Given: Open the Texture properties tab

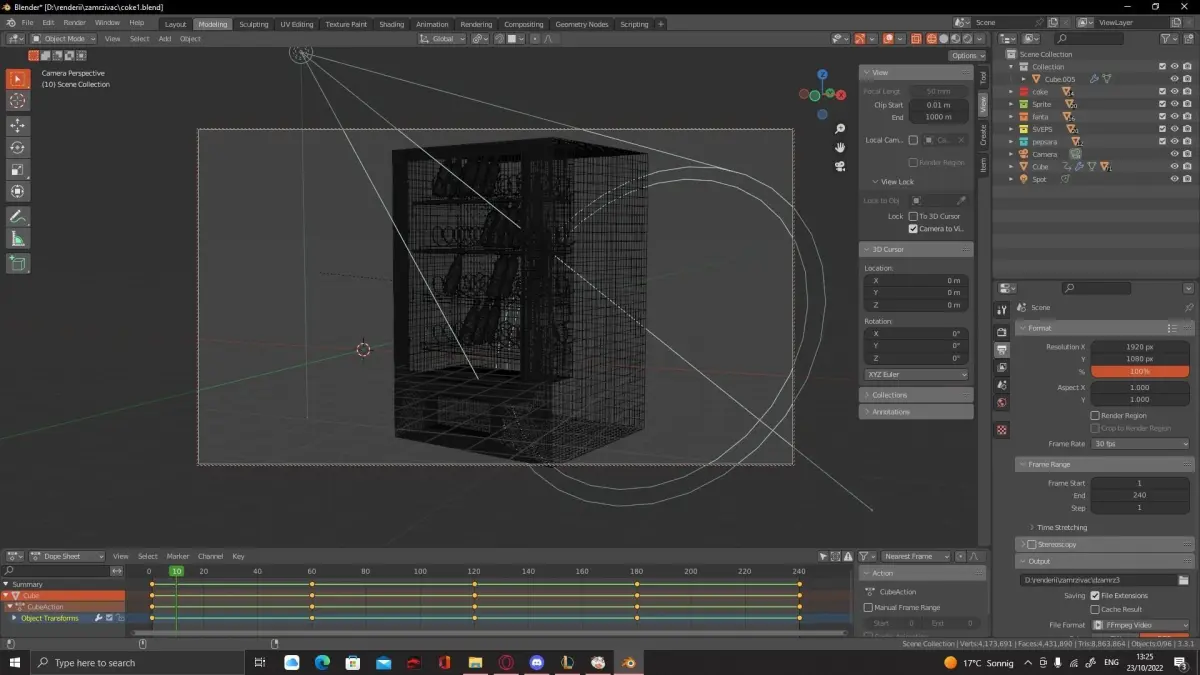Looking at the screenshot, I should point(1002,430).
